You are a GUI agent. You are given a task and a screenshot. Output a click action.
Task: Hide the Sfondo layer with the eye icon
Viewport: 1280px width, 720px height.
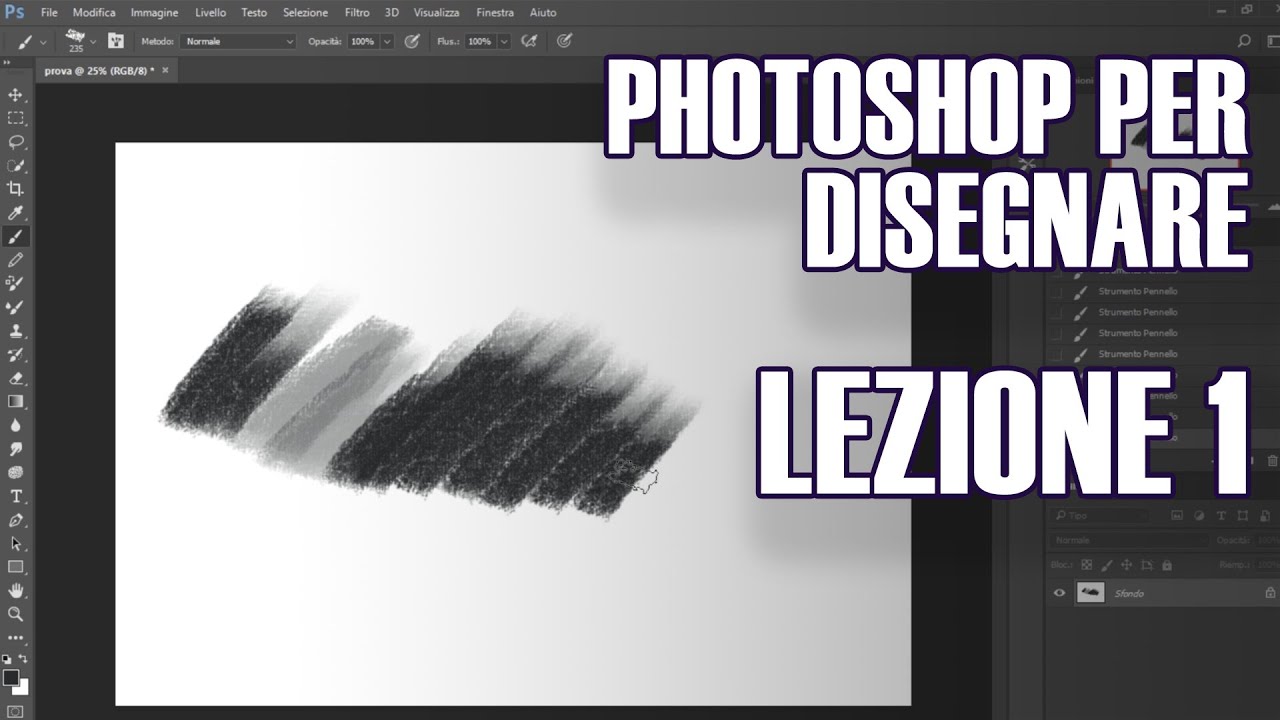pos(1060,593)
